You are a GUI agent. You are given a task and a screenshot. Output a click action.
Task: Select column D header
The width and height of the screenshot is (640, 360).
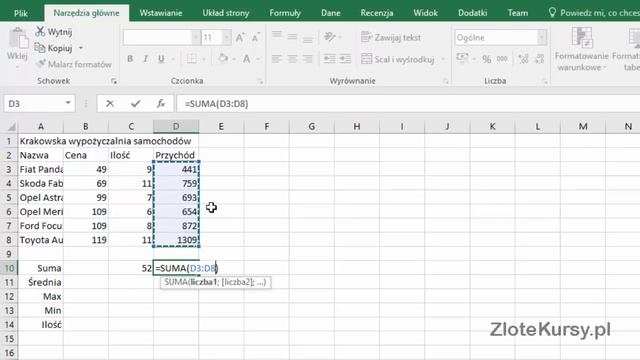click(x=176, y=127)
